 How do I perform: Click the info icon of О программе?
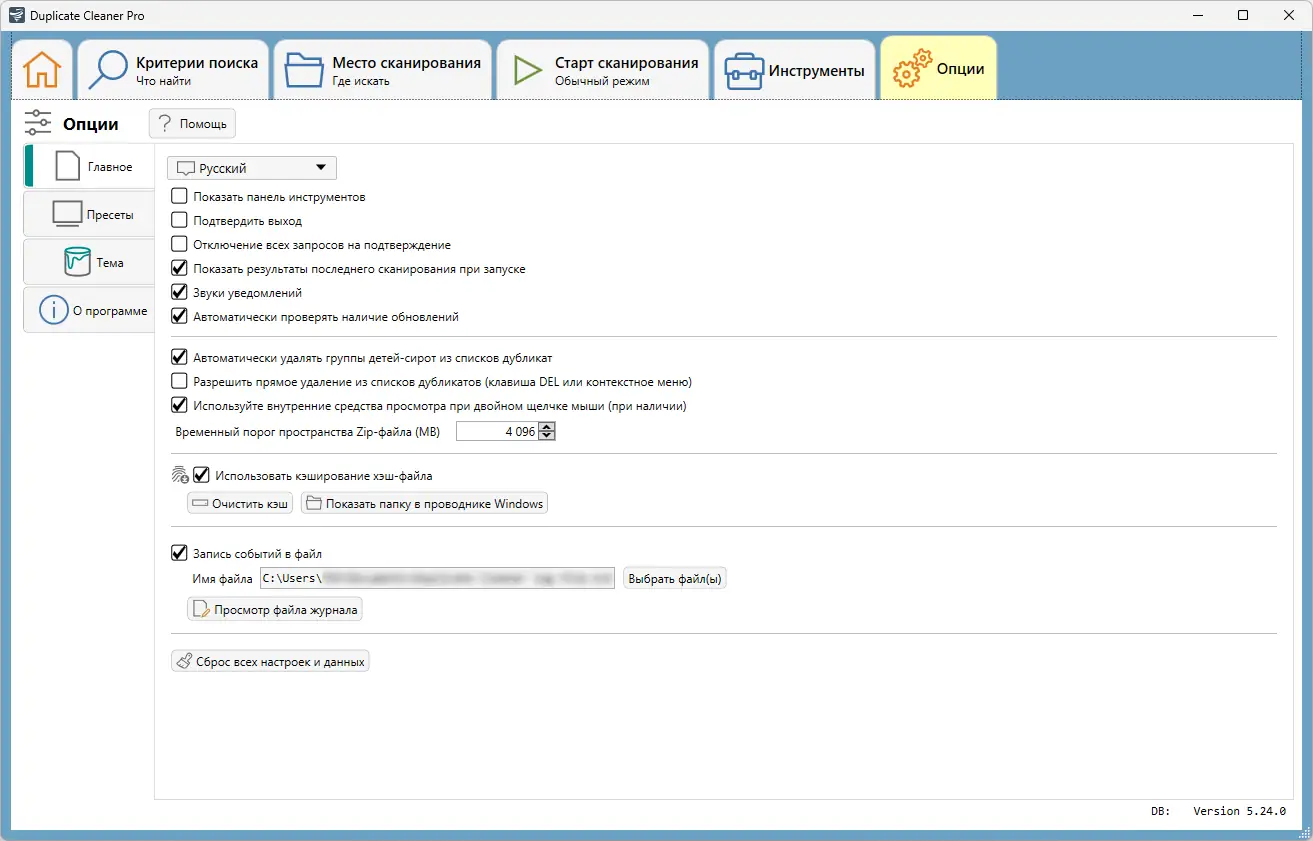point(53,310)
